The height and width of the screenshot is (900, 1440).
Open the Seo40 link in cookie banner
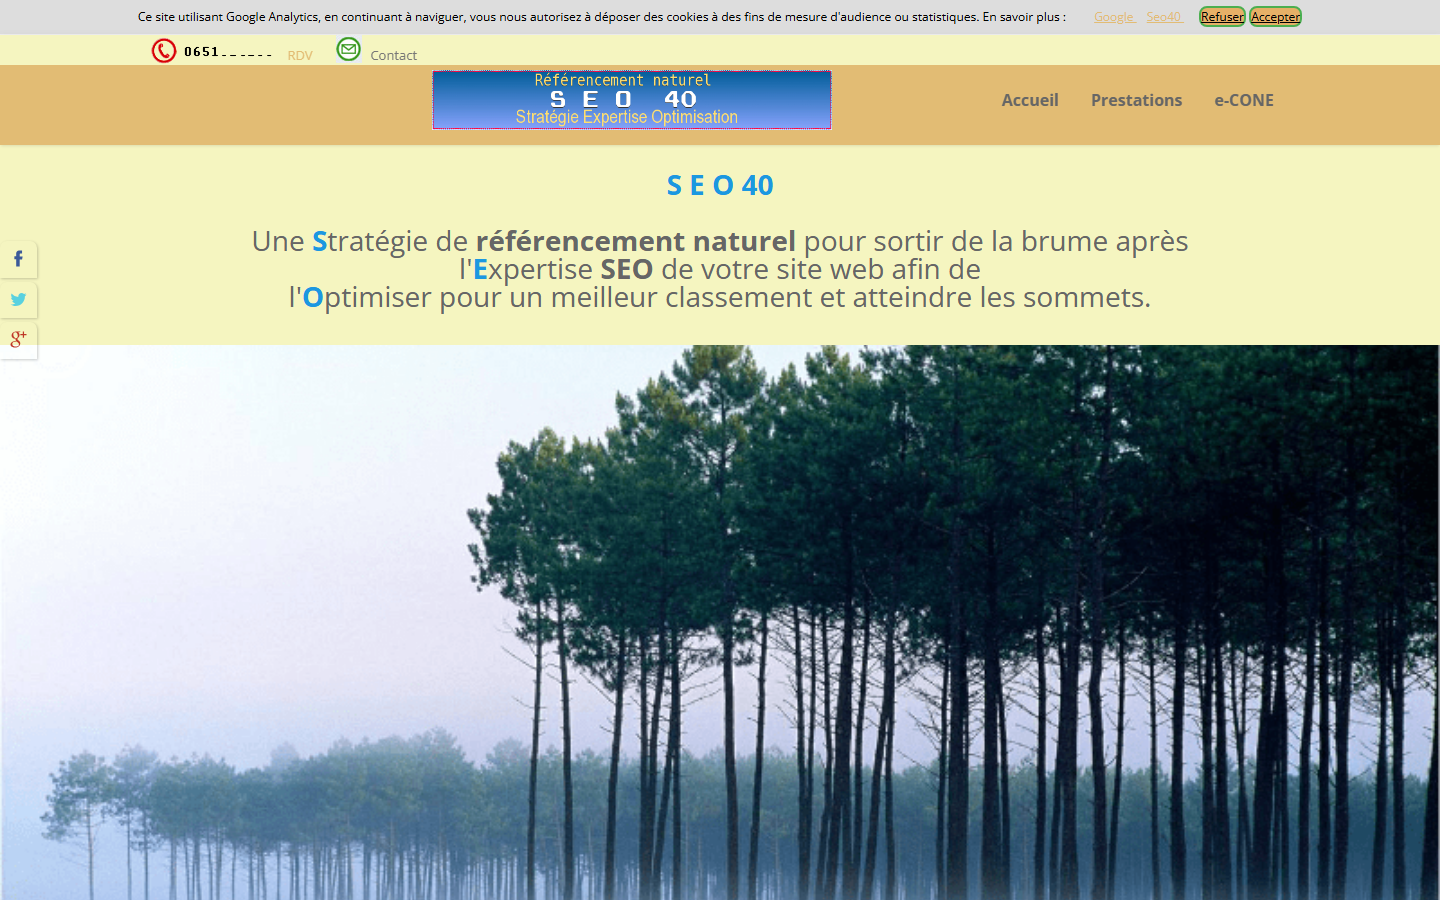[1164, 17]
